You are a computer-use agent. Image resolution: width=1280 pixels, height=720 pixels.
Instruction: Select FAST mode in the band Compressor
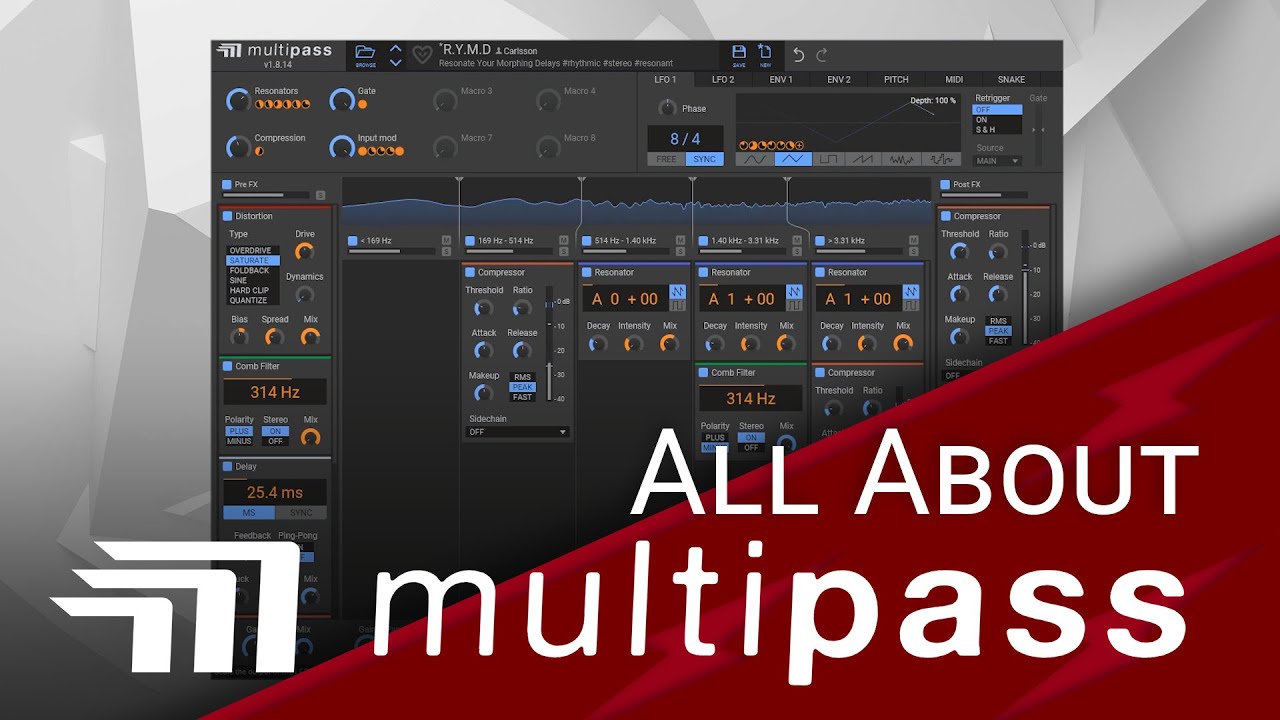click(523, 397)
